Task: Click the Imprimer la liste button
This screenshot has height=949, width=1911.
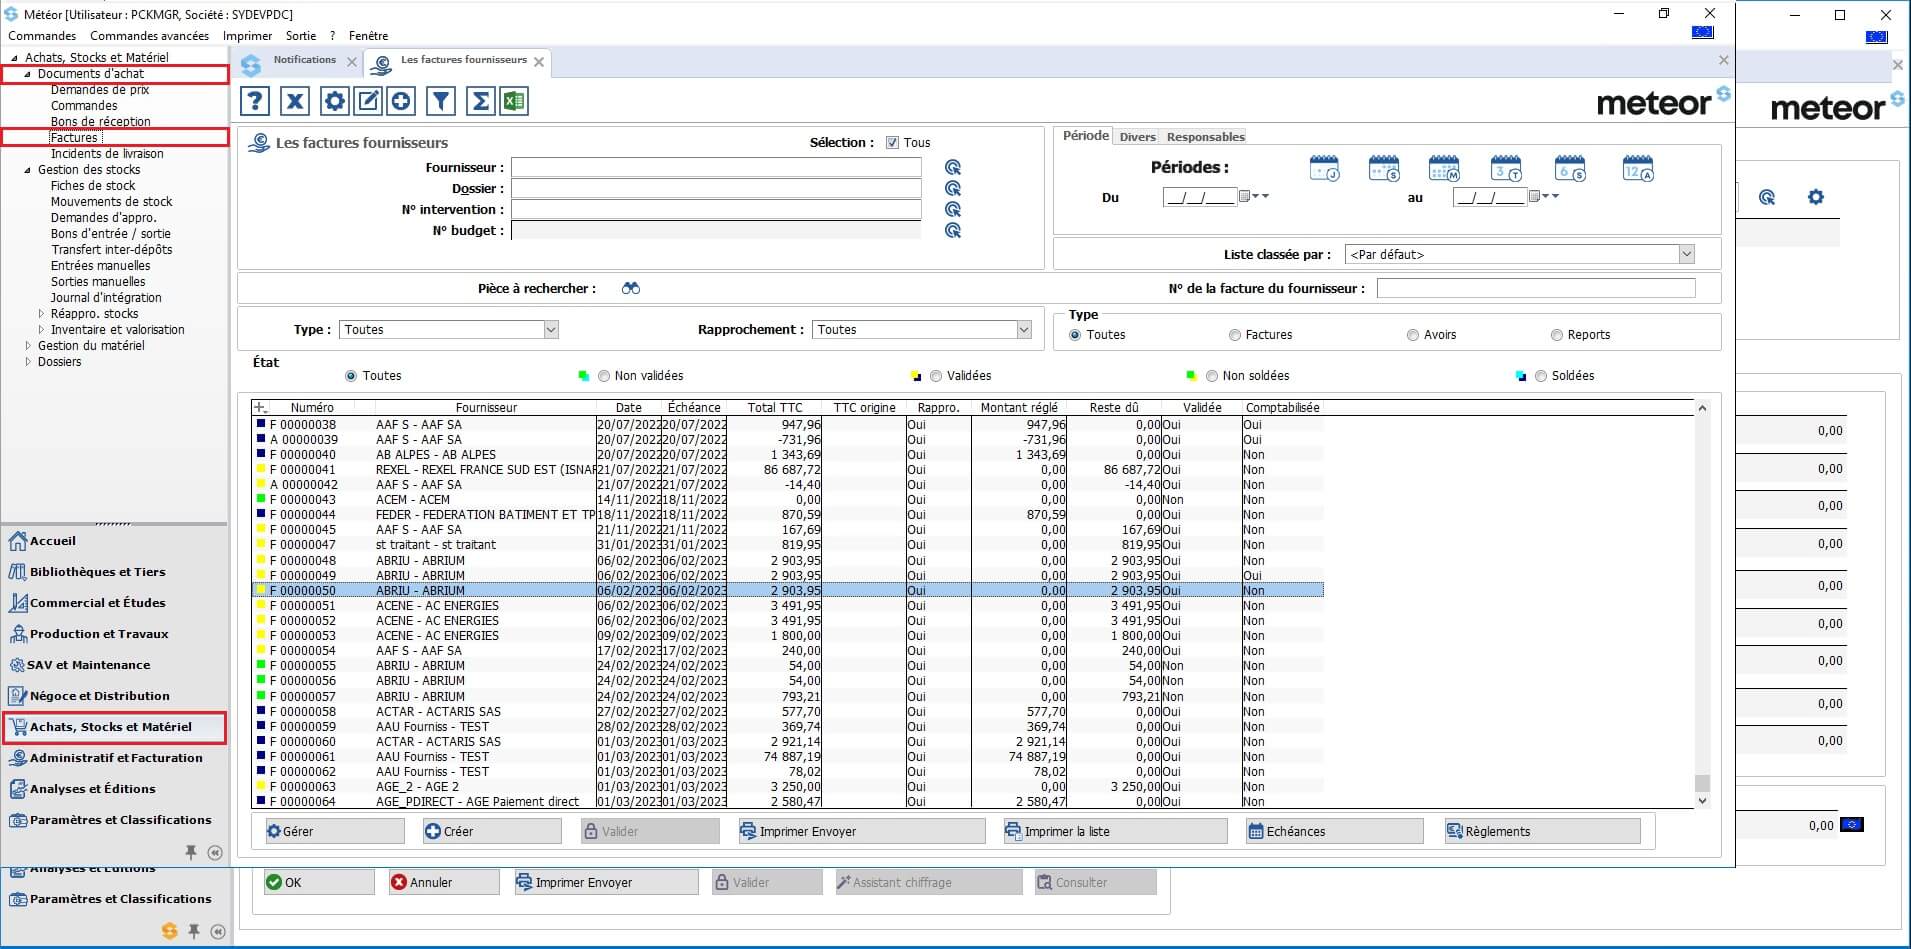Action: (x=1115, y=831)
